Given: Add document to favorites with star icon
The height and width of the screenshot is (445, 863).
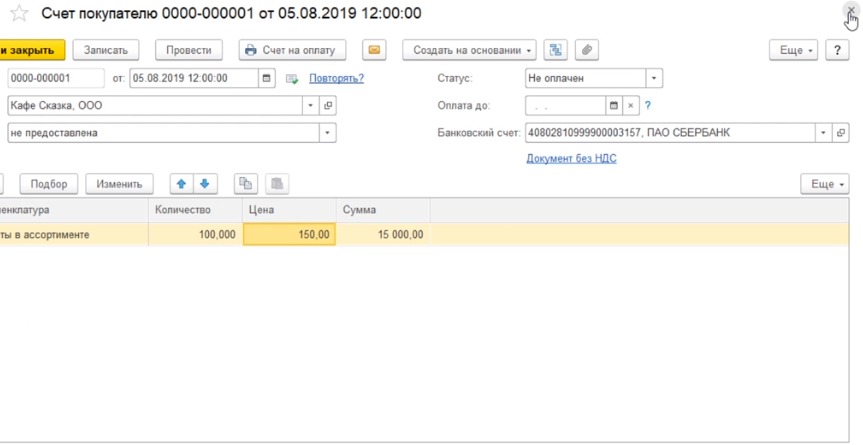Looking at the screenshot, I should [x=17, y=14].
